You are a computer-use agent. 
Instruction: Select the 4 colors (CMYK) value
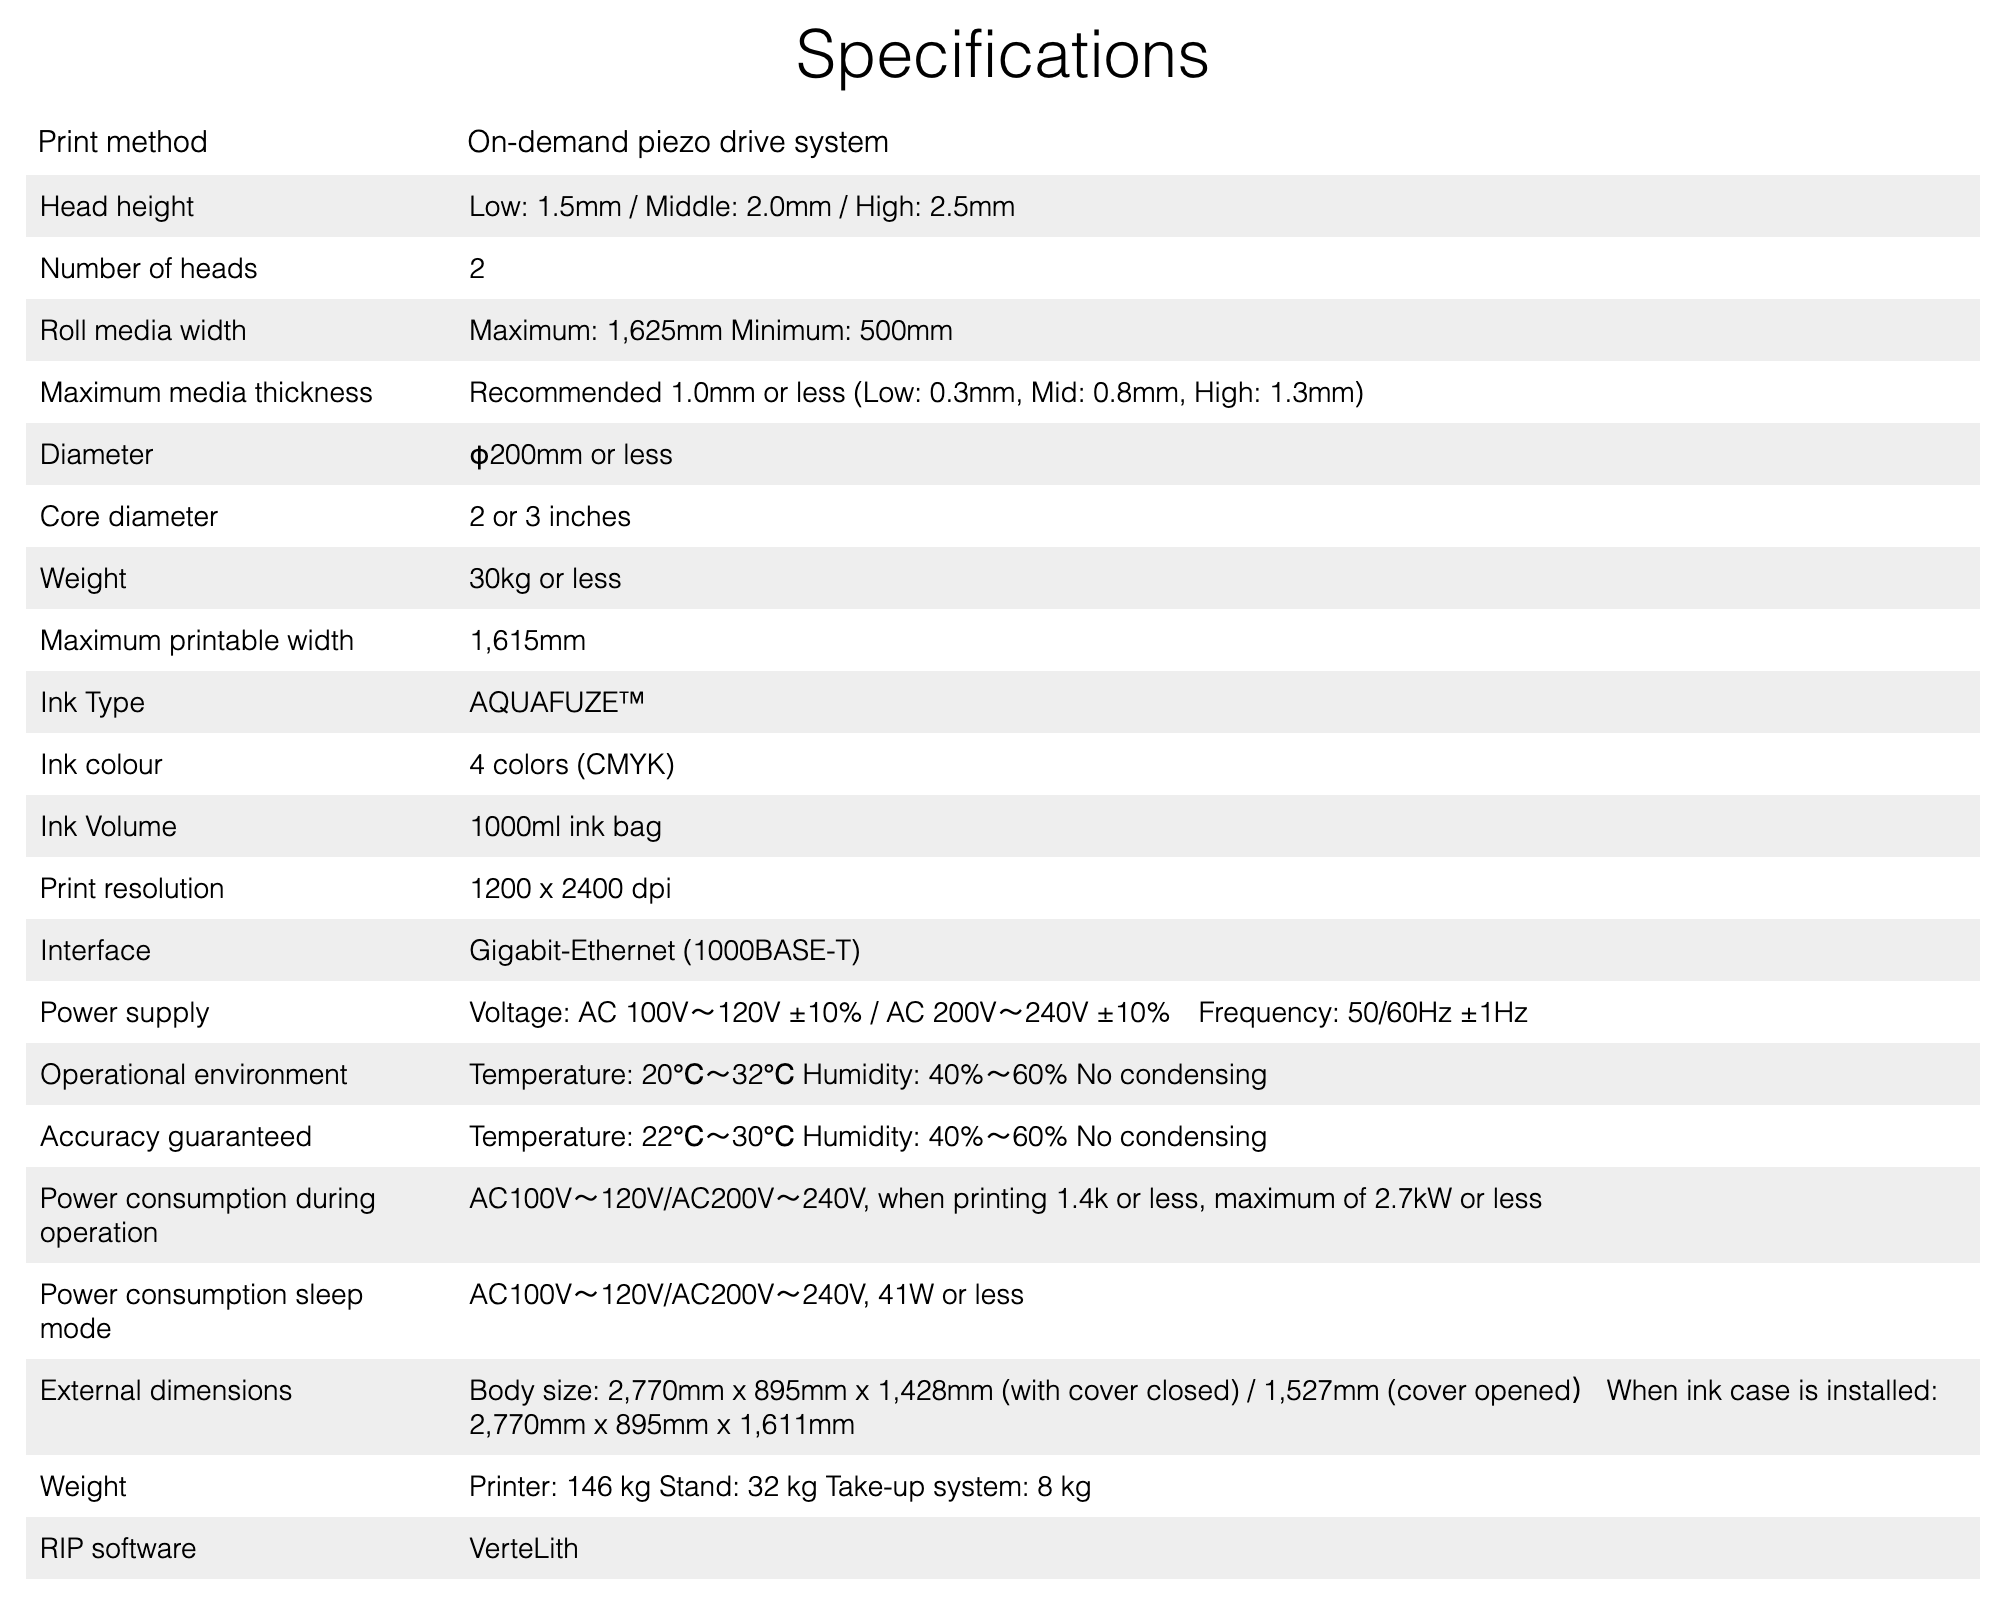pos(571,764)
